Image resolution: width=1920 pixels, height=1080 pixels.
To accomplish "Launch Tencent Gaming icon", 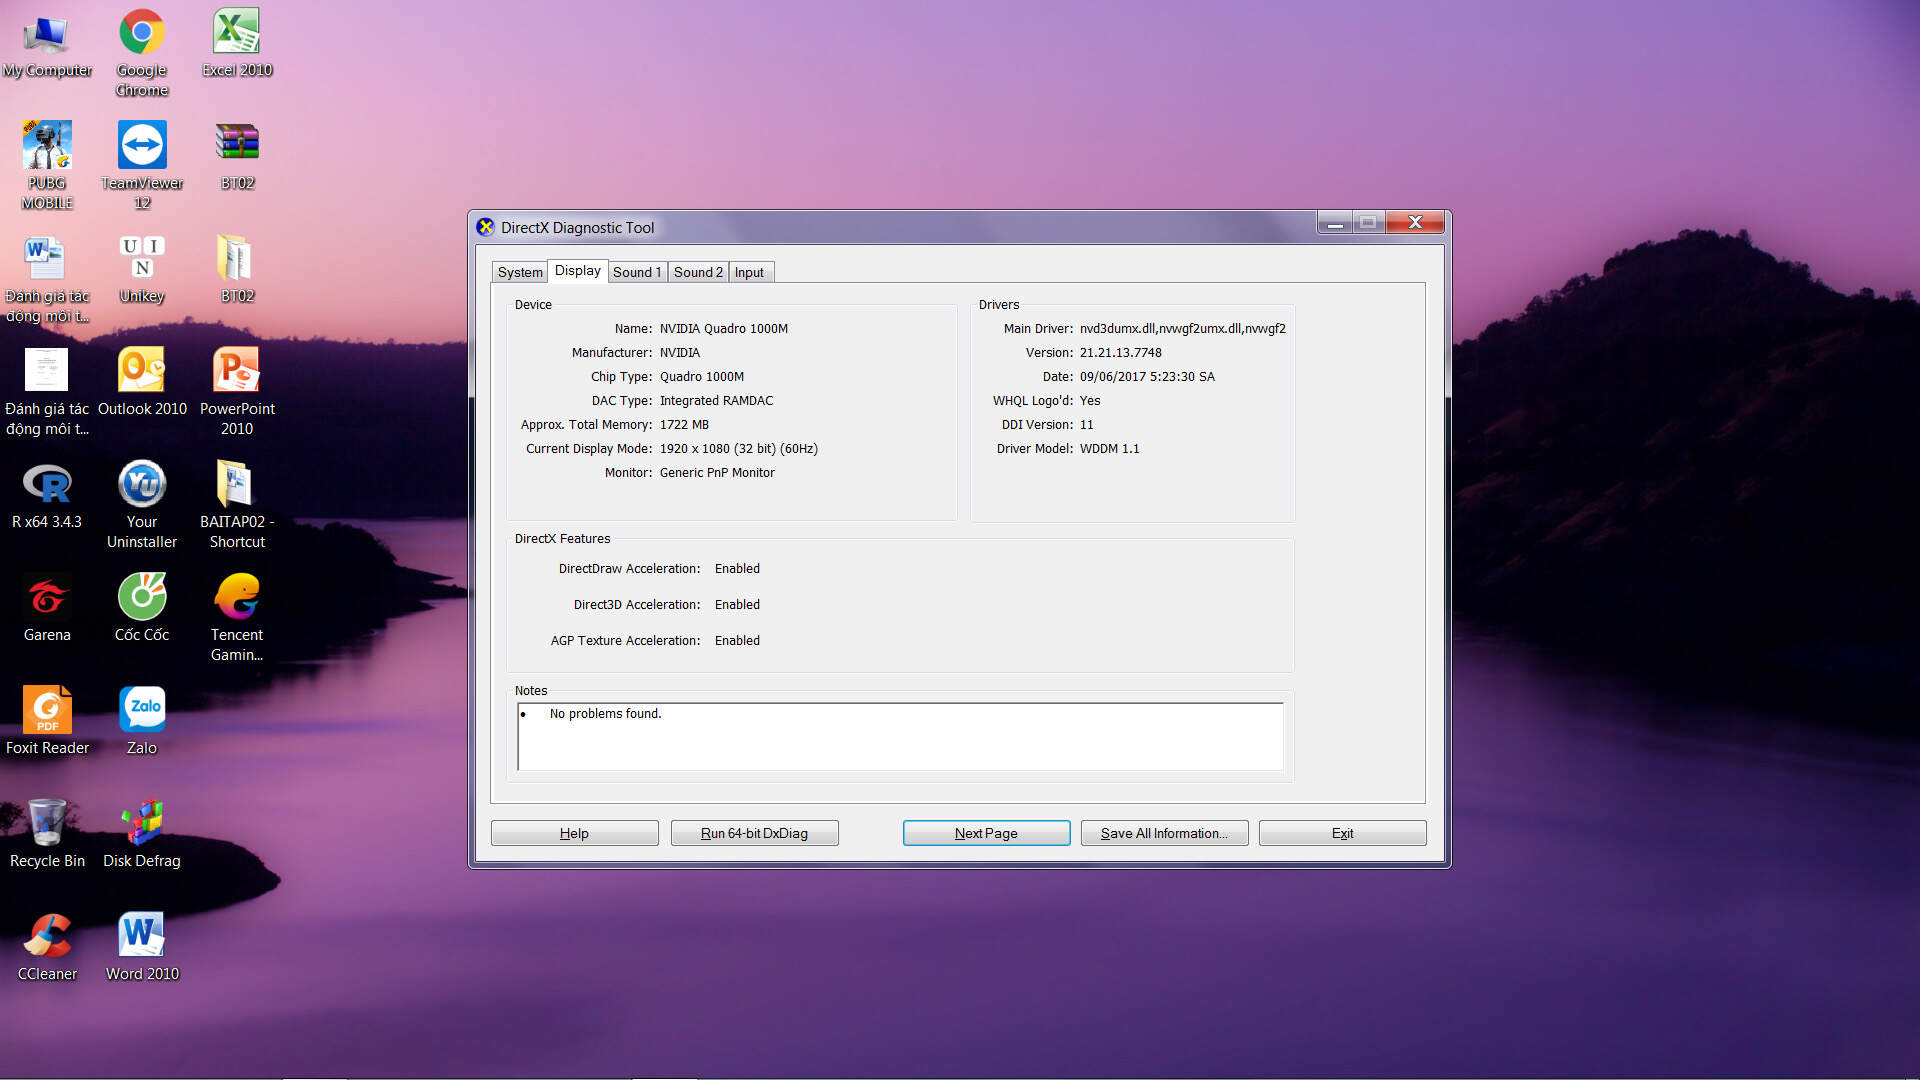I will pos(237,617).
